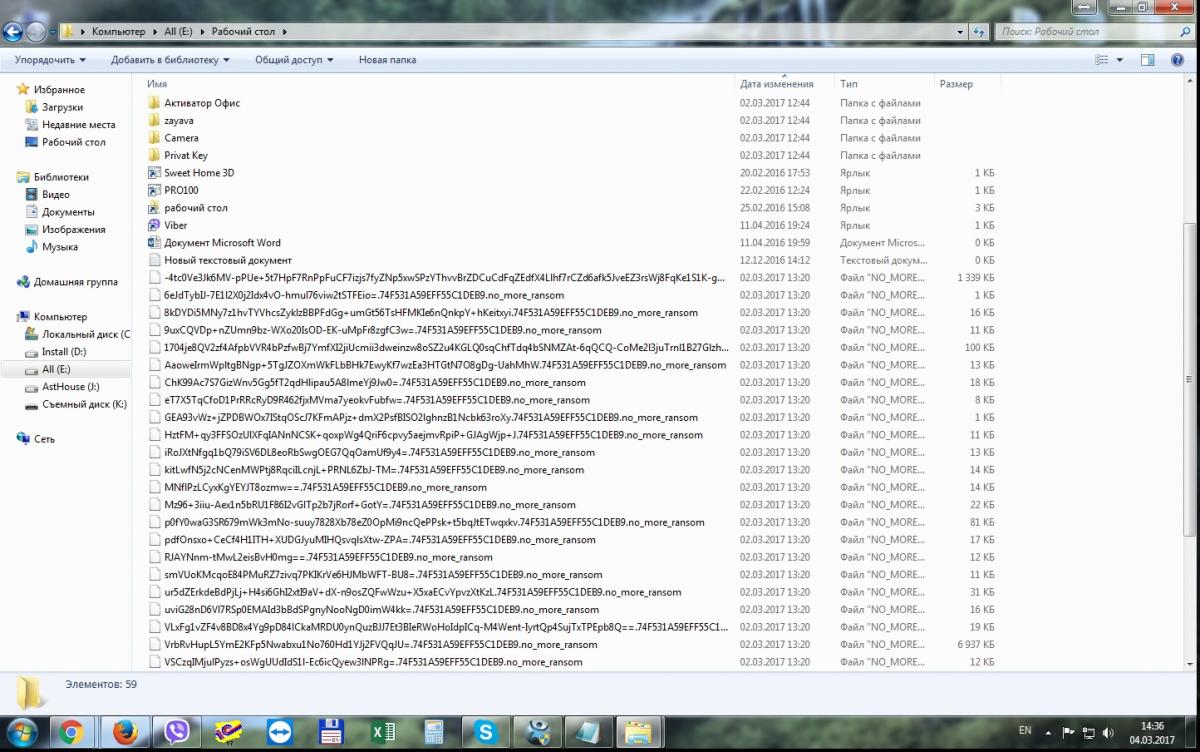Open the AstHouse (J:) drive
This screenshot has height=752, width=1200.
pos(70,387)
